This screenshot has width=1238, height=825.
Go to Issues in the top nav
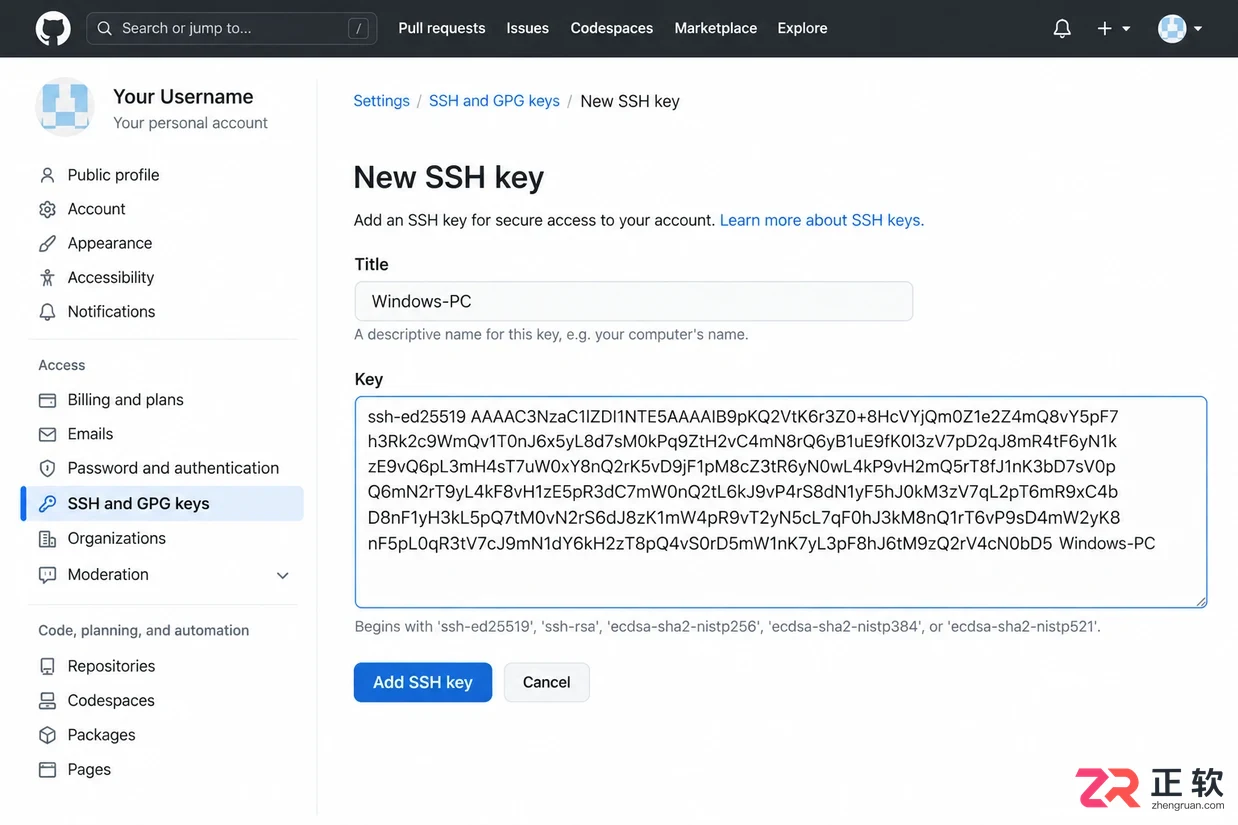tap(527, 28)
